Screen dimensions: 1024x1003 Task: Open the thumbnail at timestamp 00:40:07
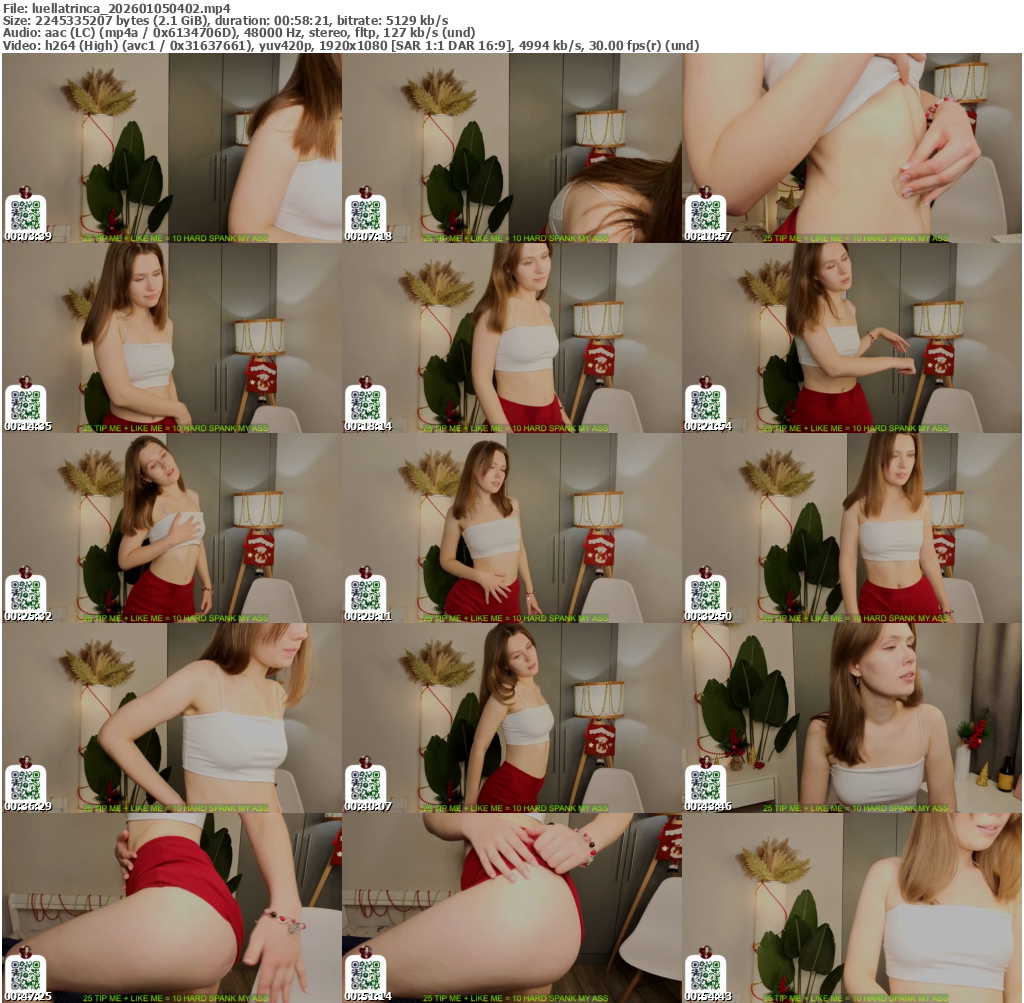pyautogui.click(x=512, y=718)
